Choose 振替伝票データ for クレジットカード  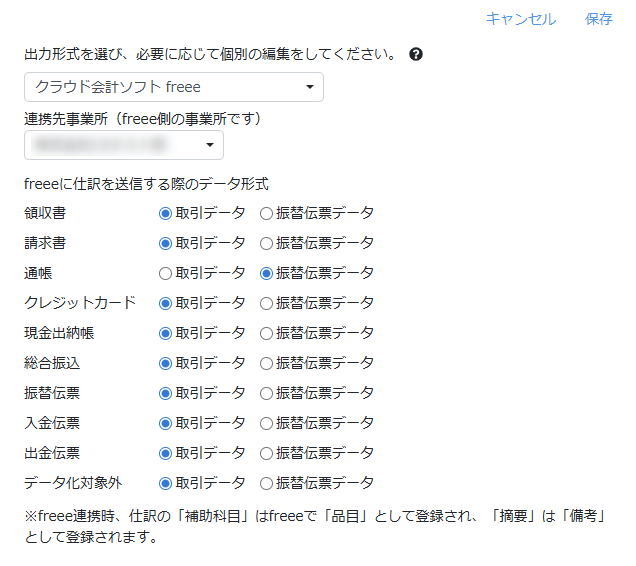(x=266, y=303)
